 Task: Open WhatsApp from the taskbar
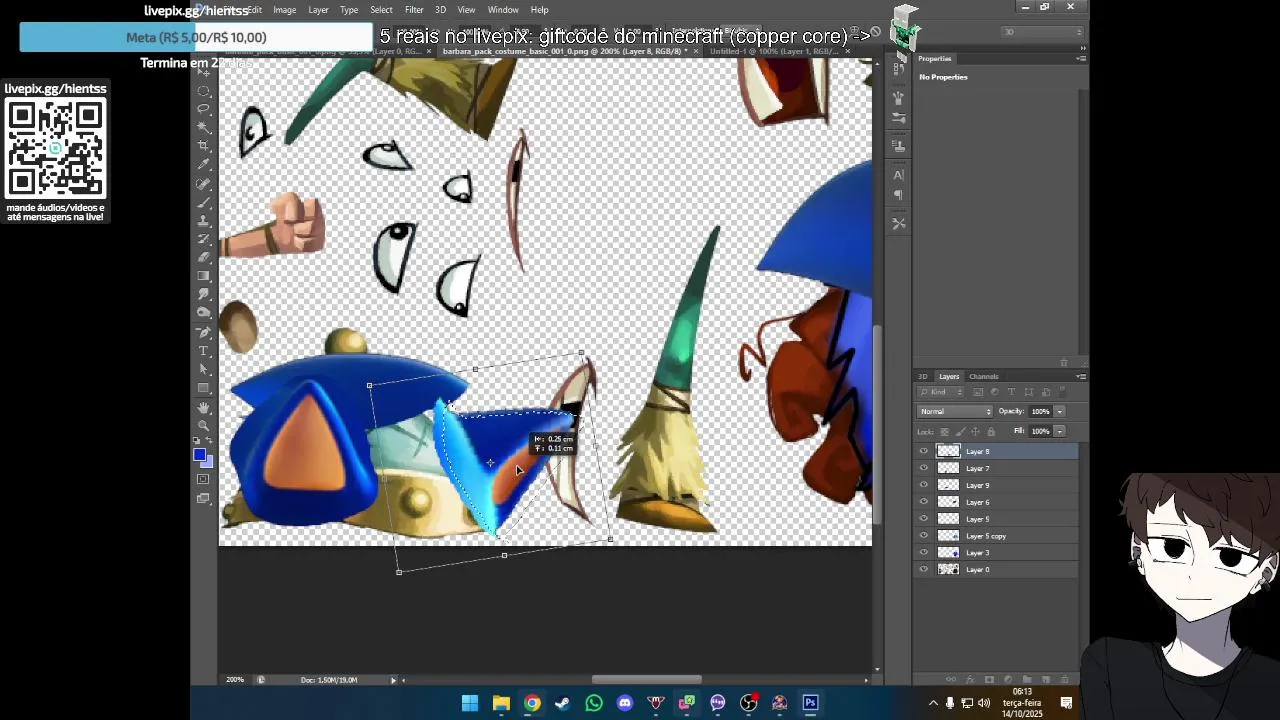coord(594,703)
